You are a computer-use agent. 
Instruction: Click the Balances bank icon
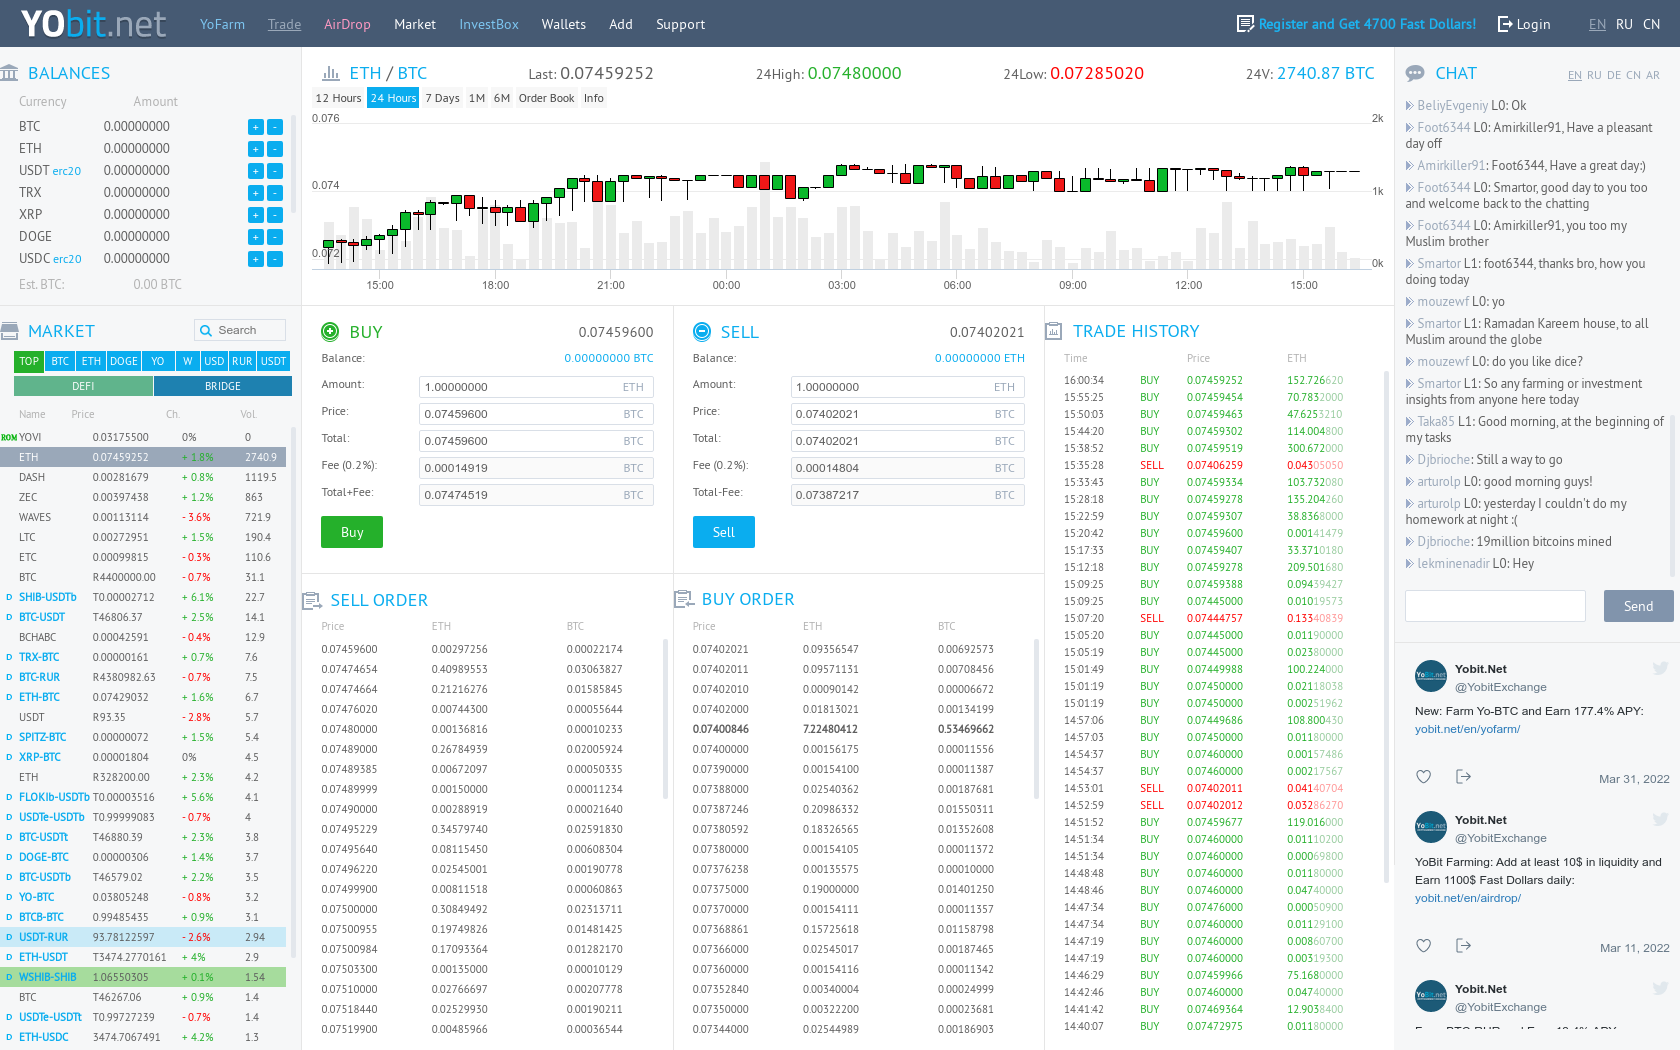(10, 73)
